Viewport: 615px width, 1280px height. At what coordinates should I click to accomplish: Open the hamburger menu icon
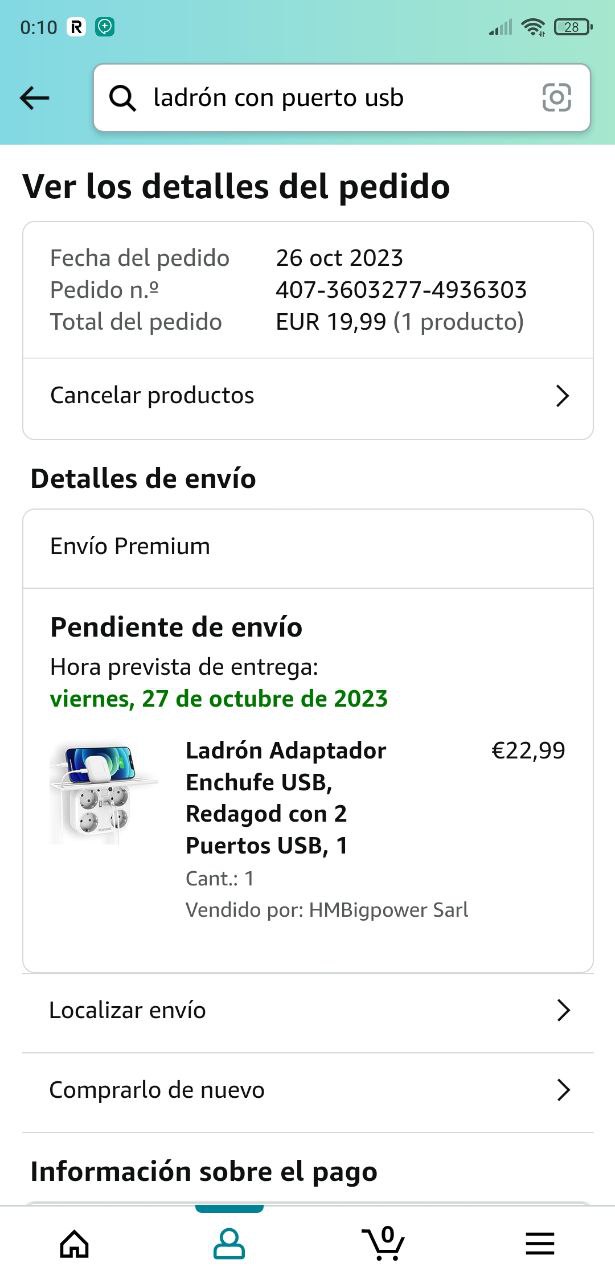tap(540, 1243)
